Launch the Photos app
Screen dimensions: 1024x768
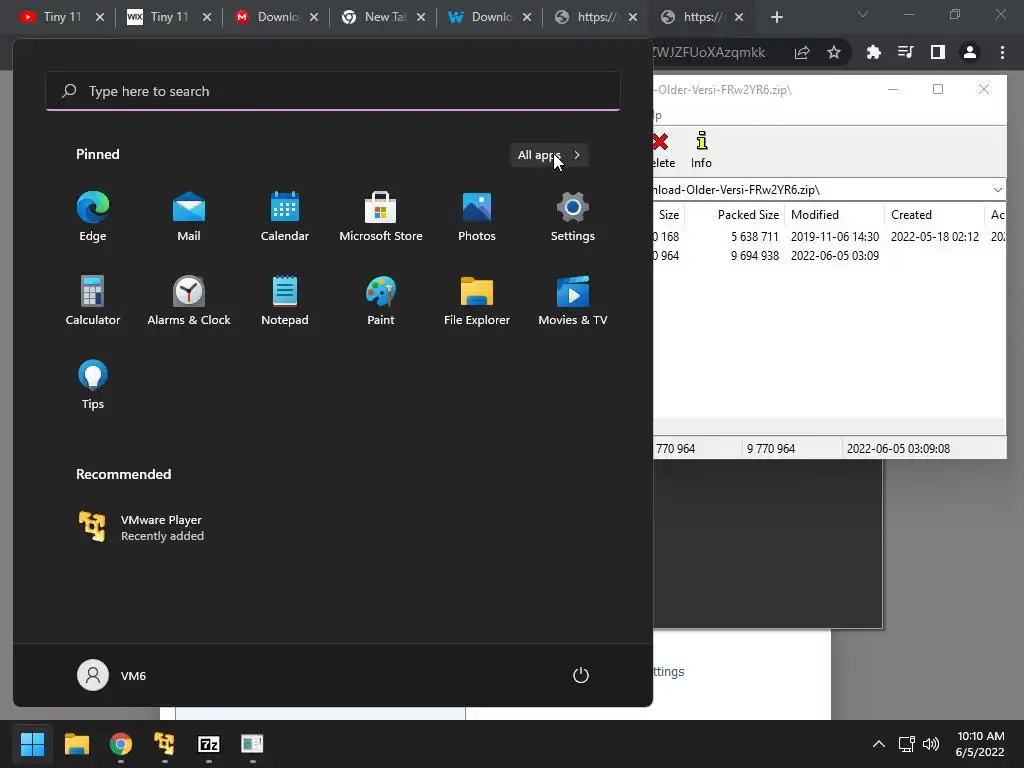click(x=477, y=217)
